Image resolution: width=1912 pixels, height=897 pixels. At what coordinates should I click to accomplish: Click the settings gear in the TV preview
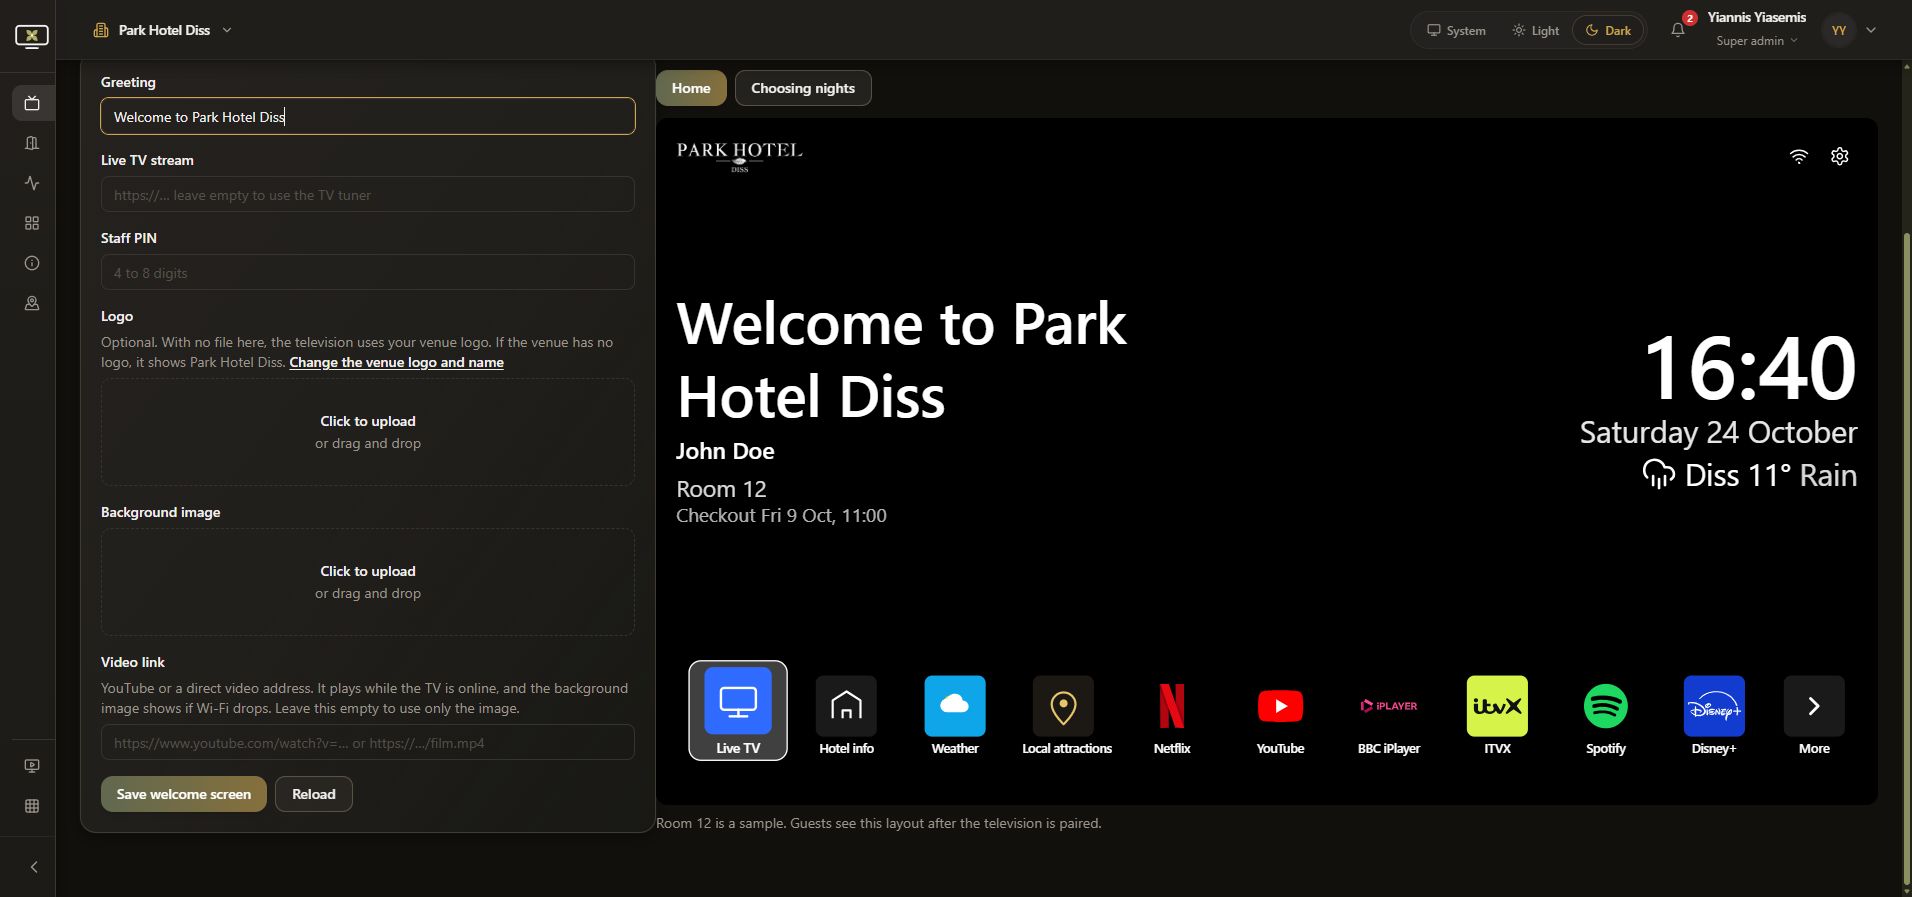(x=1840, y=156)
